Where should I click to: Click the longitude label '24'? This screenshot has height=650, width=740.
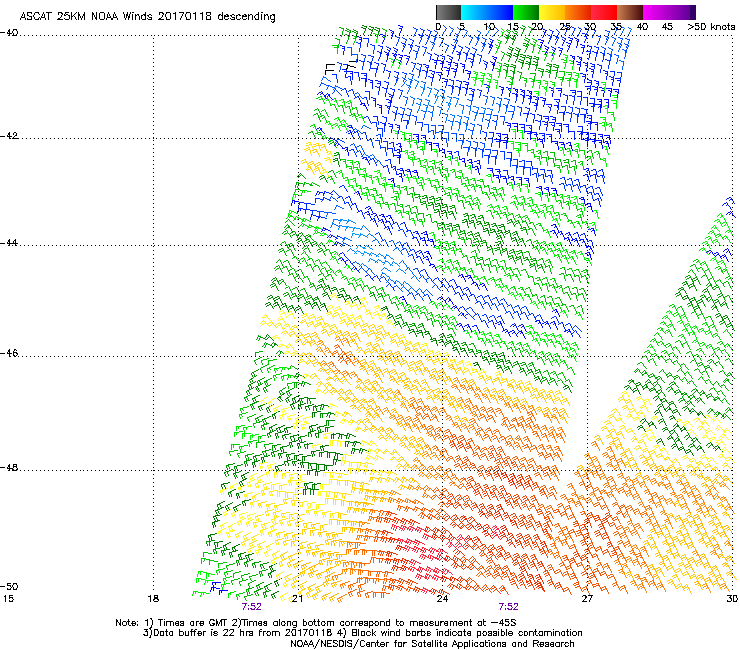click(442, 599)
